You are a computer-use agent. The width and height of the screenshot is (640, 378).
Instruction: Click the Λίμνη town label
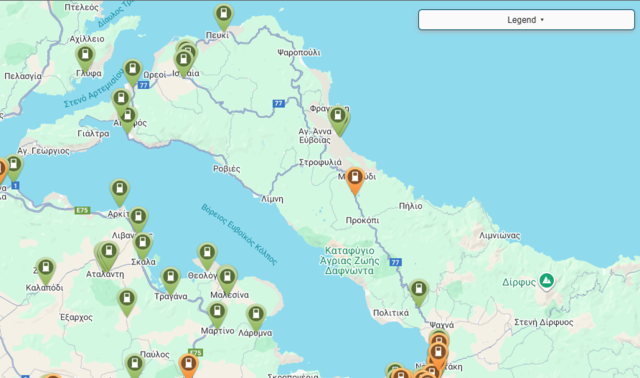(272, 199)
